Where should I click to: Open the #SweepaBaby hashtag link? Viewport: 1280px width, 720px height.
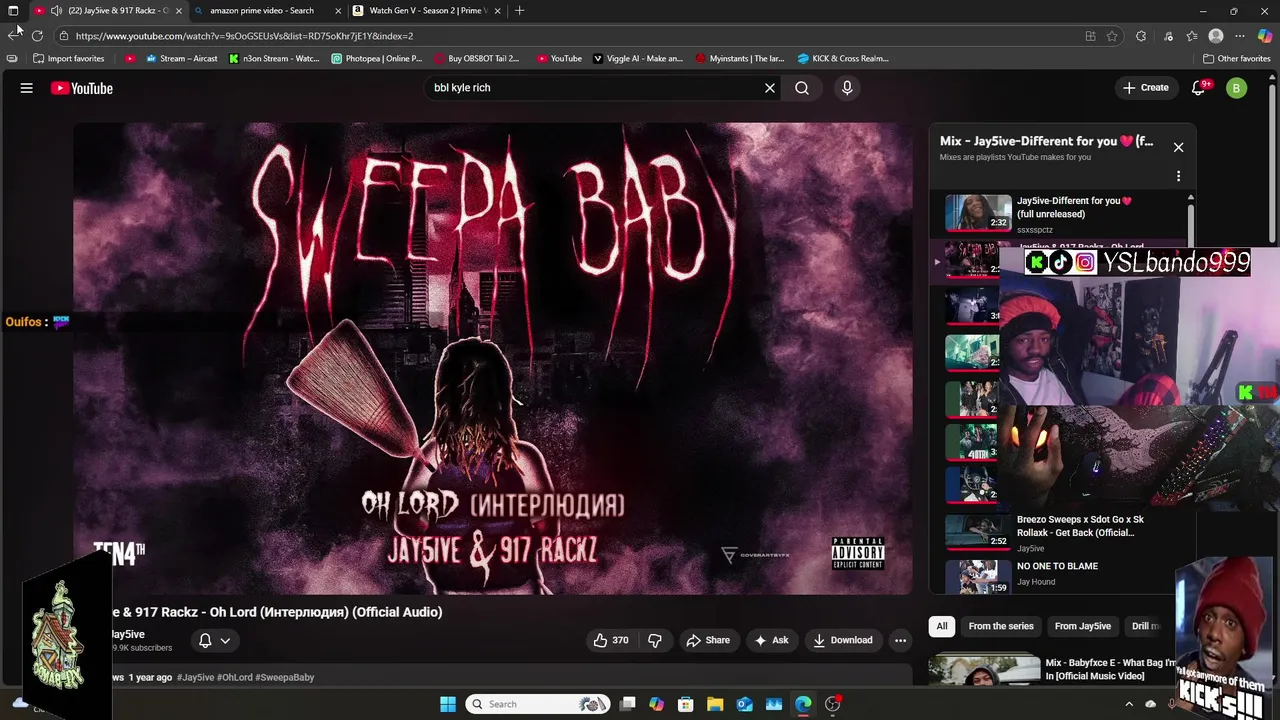[285, 678]
